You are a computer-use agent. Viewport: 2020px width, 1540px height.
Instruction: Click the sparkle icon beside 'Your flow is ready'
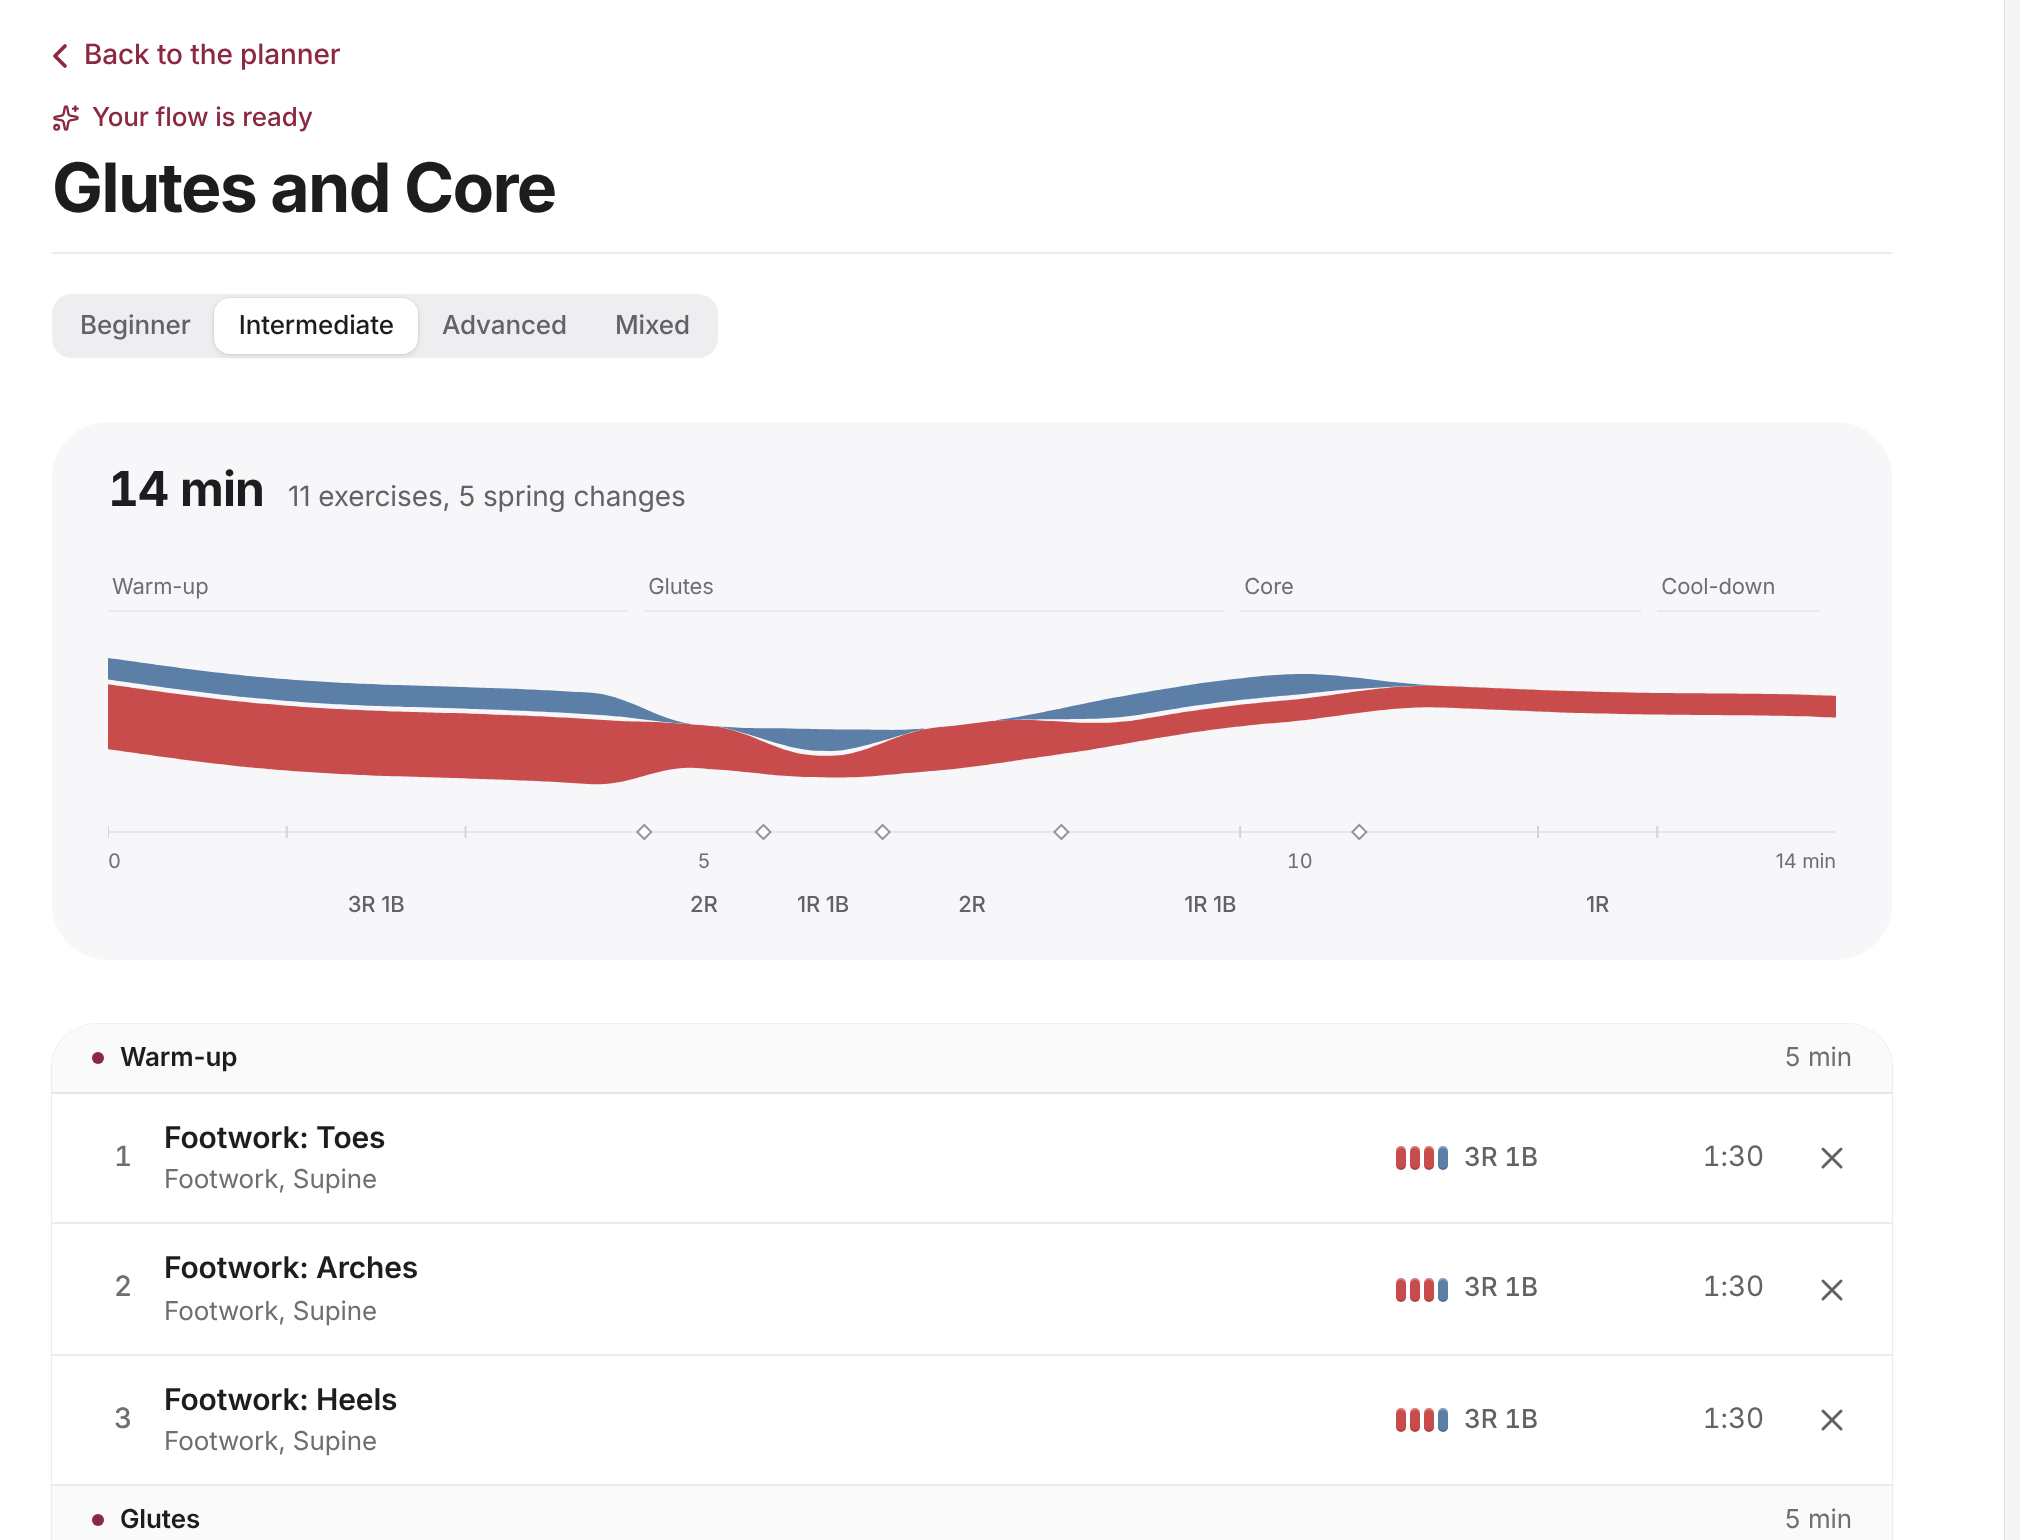[x=66, y=118]
